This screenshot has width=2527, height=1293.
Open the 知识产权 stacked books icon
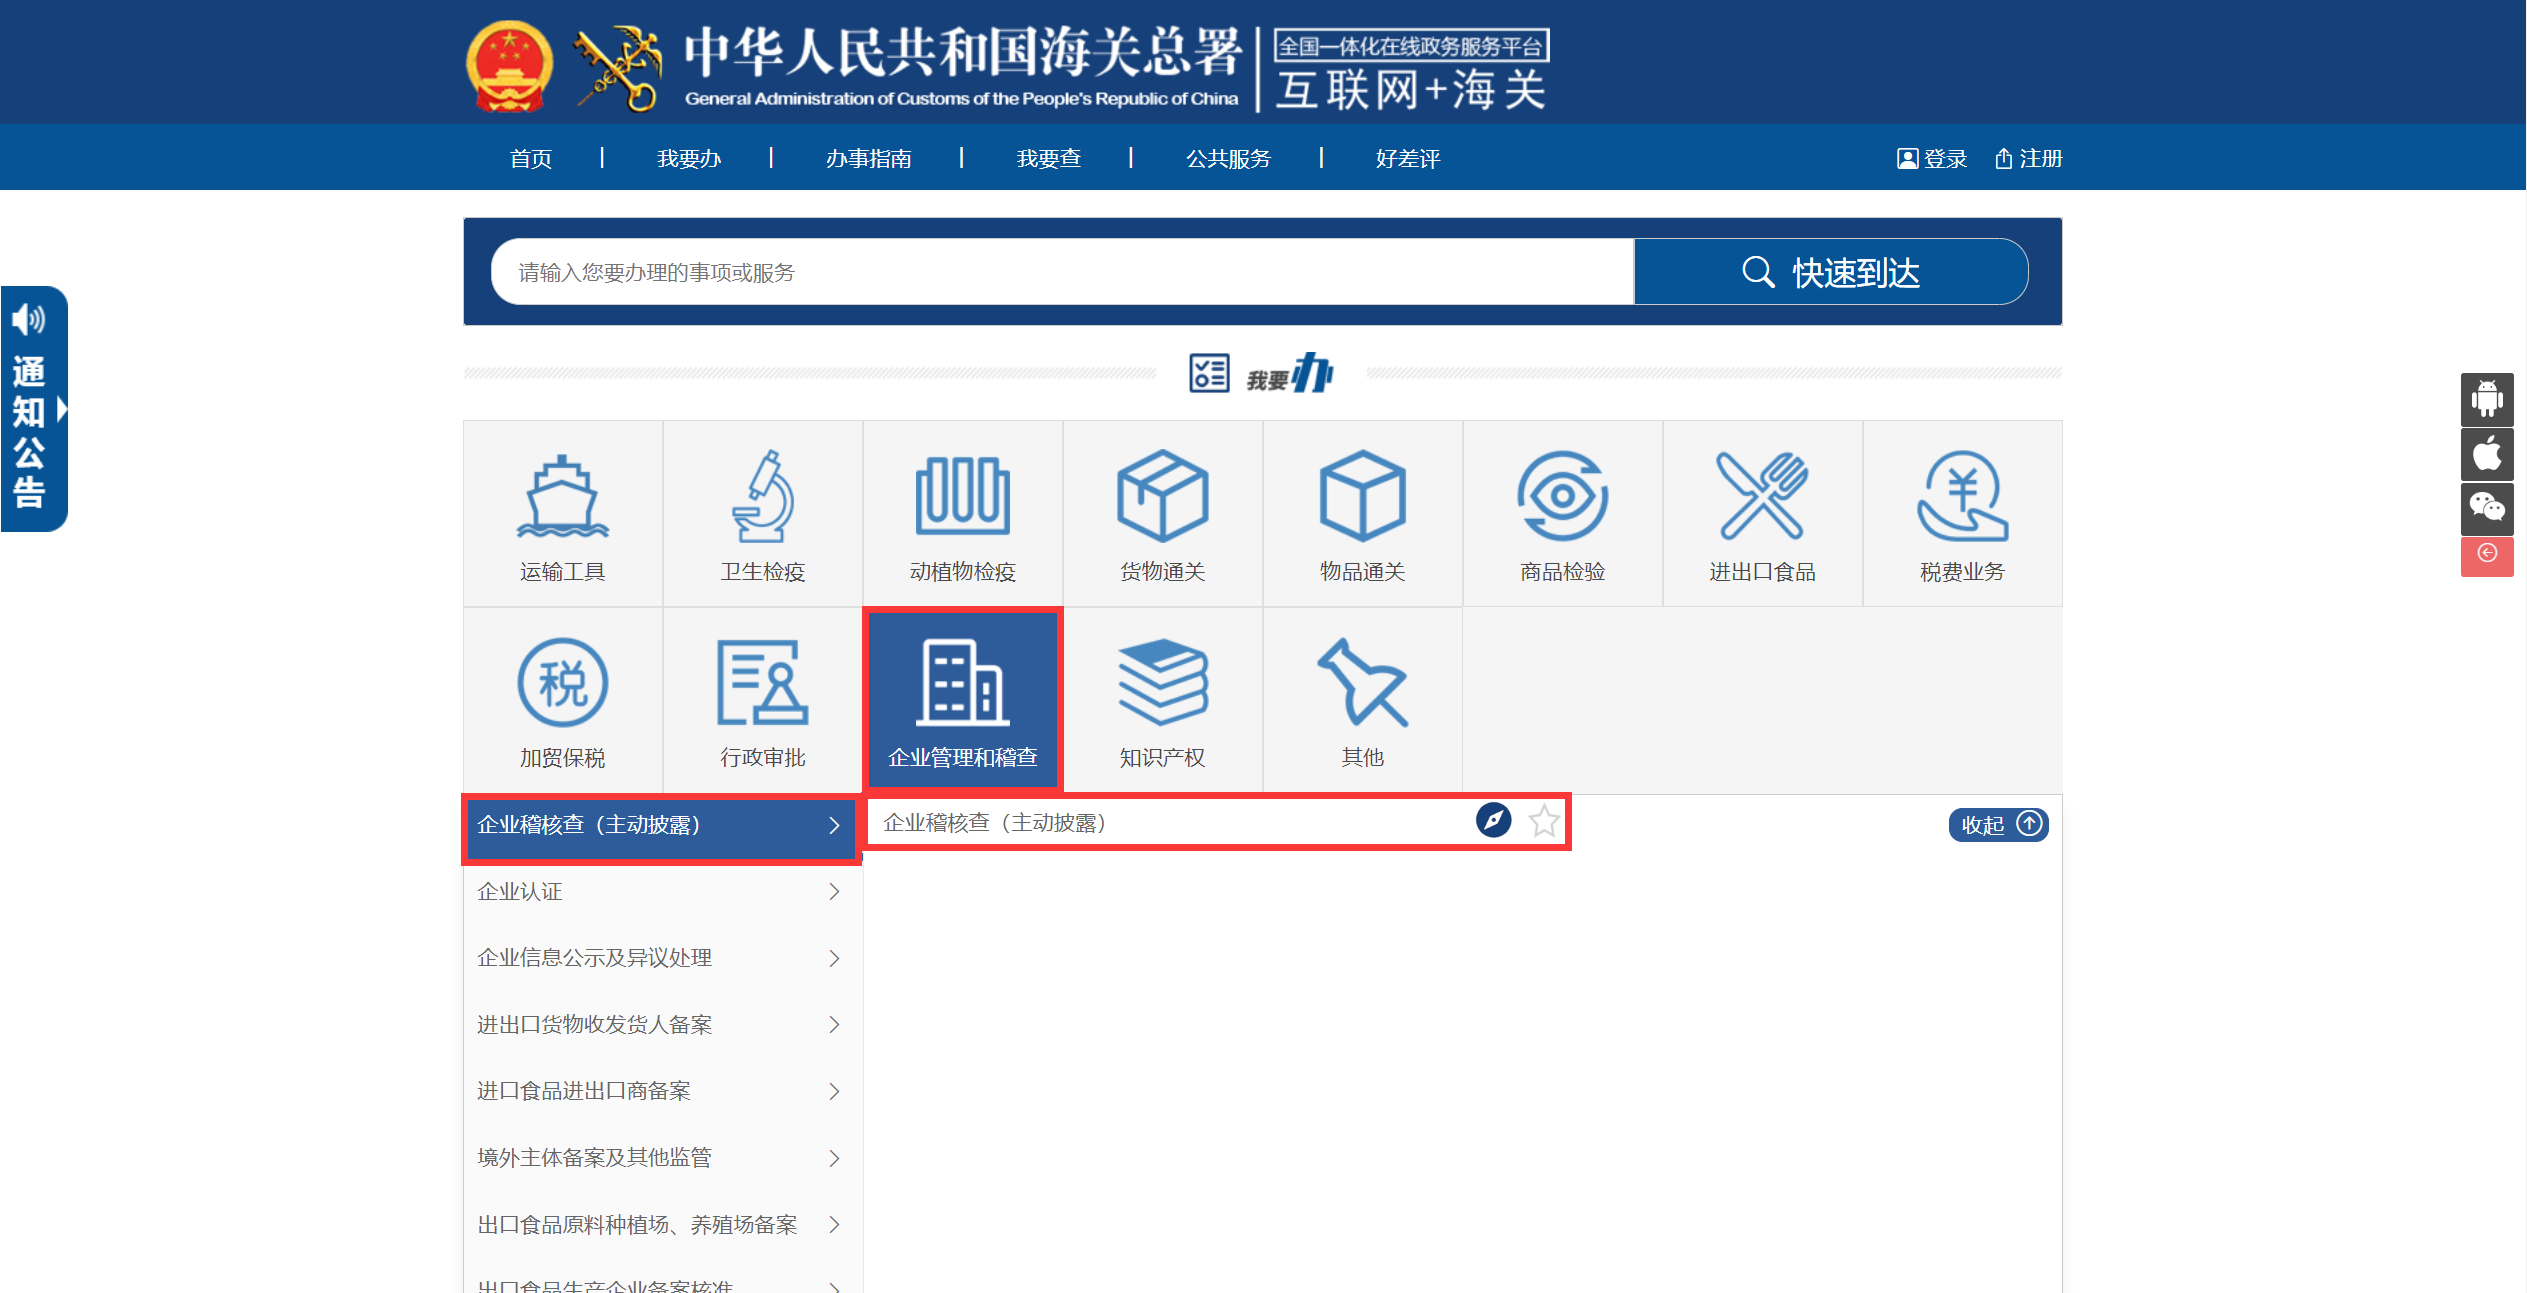[x=1162, y=683]
